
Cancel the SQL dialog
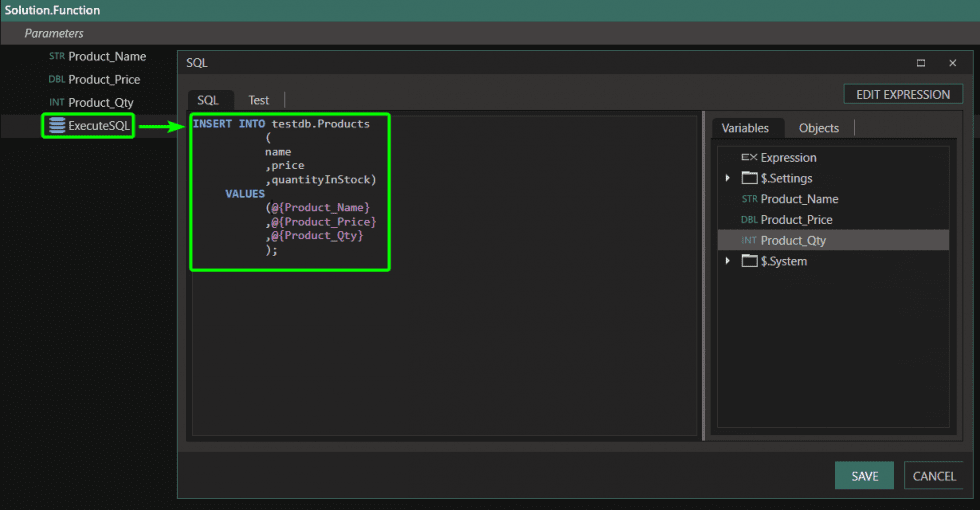pos(934,476)
